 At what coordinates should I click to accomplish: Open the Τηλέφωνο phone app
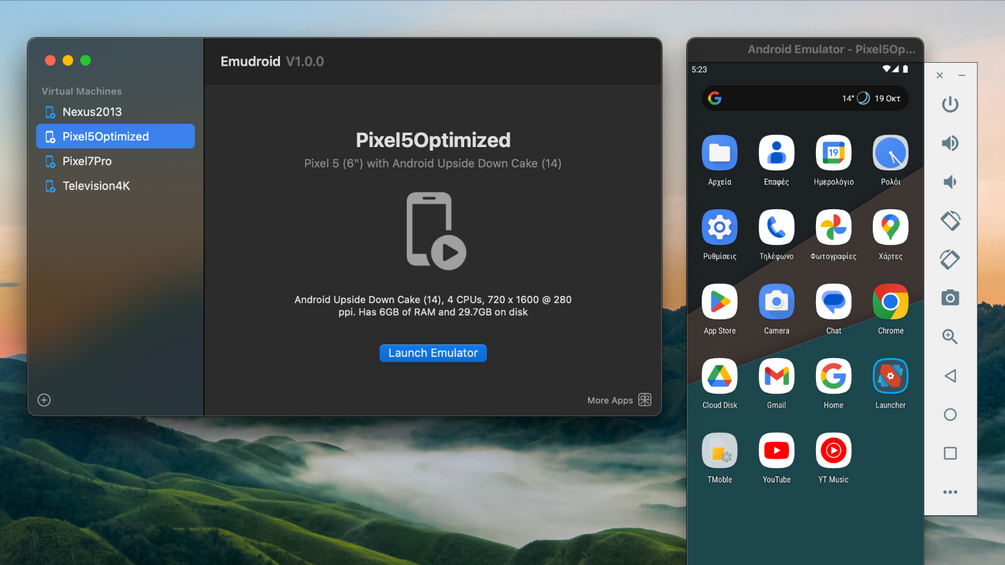tap(776, 227)
